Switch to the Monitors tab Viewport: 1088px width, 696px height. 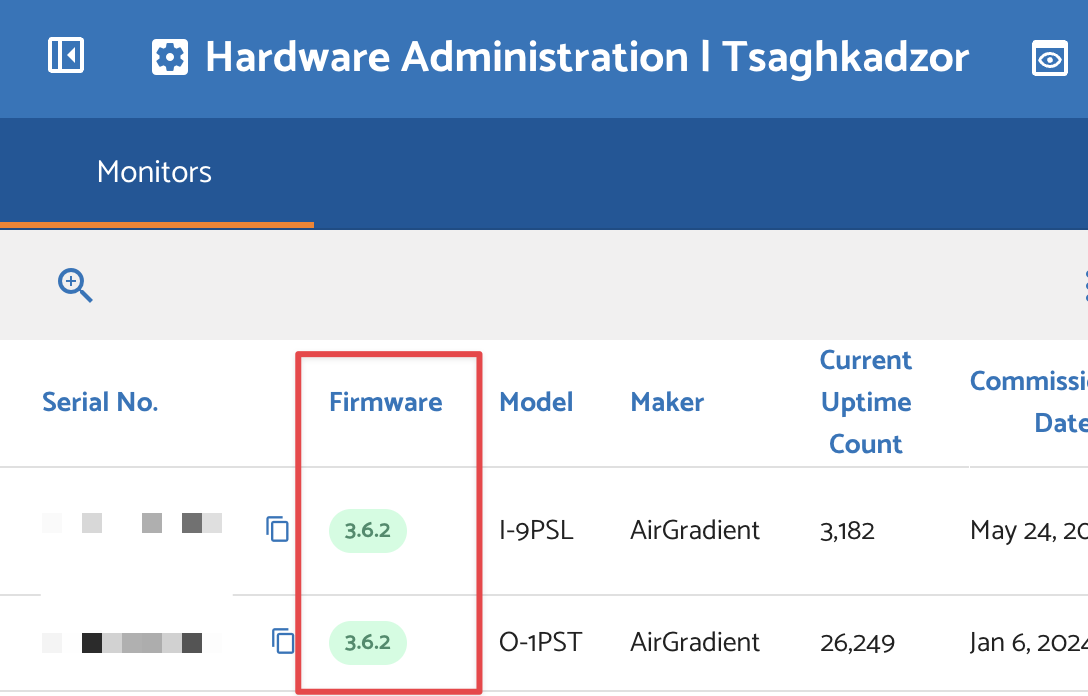point(154,172)
